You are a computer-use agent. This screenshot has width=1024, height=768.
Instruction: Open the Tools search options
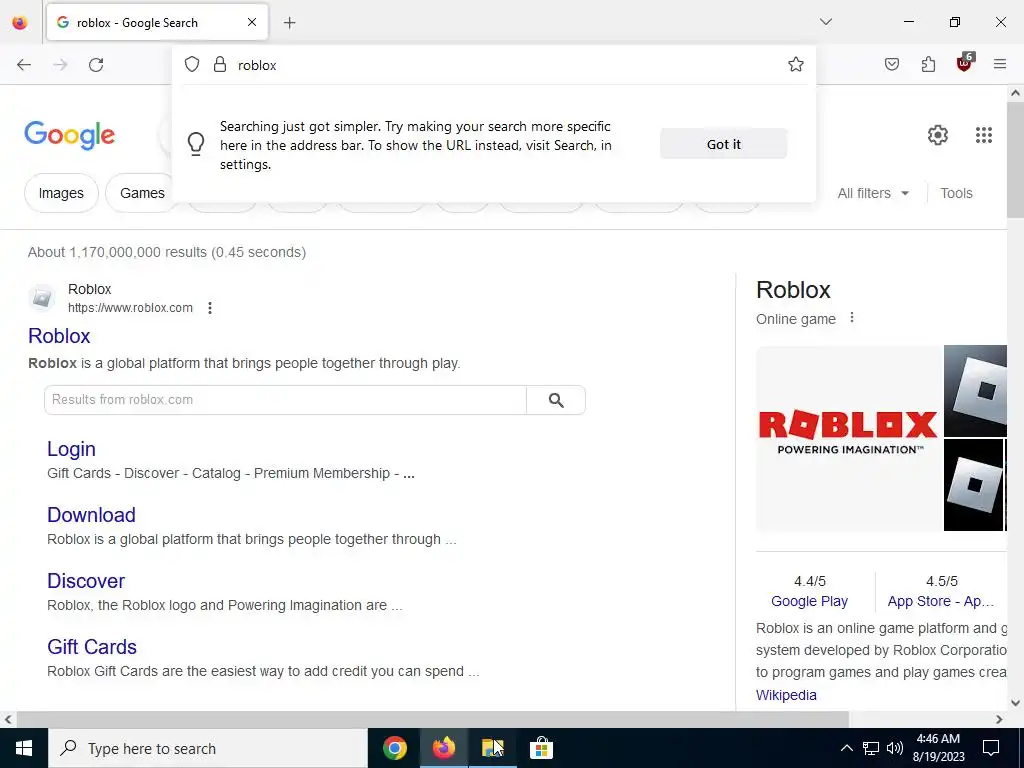tap(957, 193)
